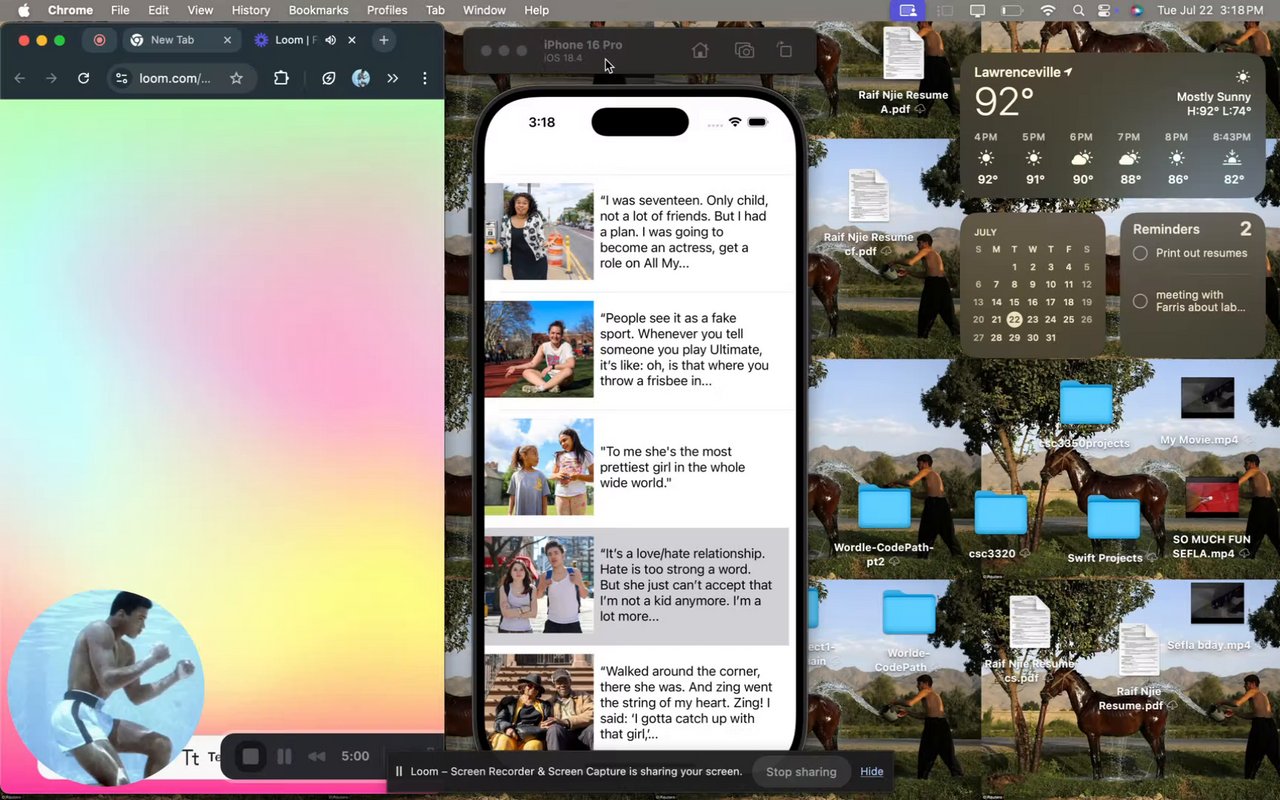Click the Loom camera bubble
This screenshot has width=1280, height=800.
click(x=105, y=688)
